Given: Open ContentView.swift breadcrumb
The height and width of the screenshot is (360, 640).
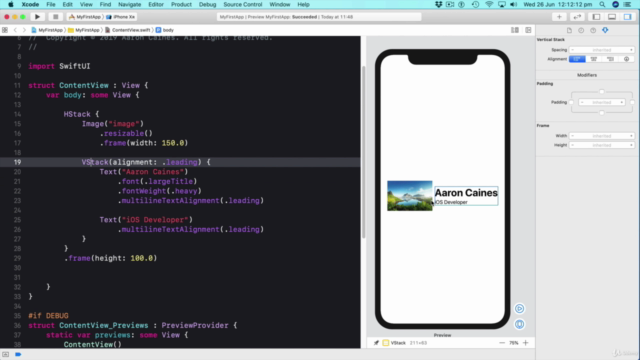Looking at the screenshot, I should (128, 30).
